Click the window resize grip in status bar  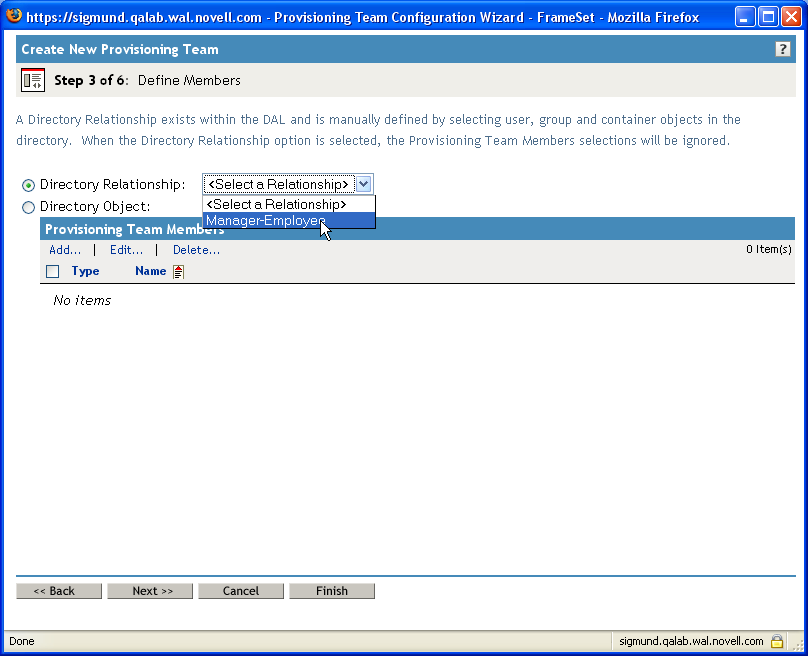point(798,645)
